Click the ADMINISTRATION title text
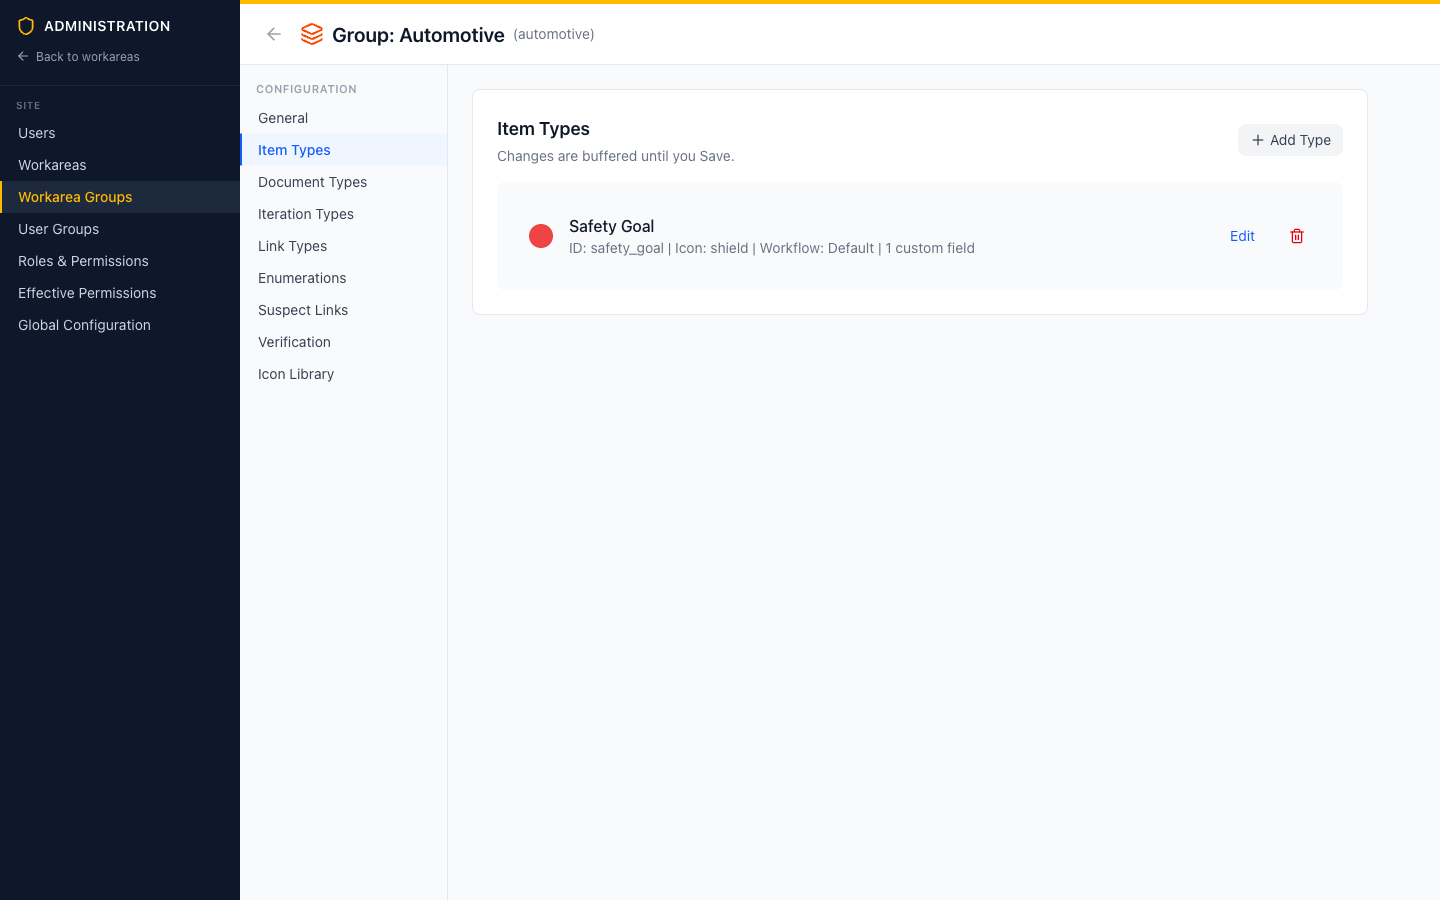The image size is (1440, 900). [x=107, y=26]
